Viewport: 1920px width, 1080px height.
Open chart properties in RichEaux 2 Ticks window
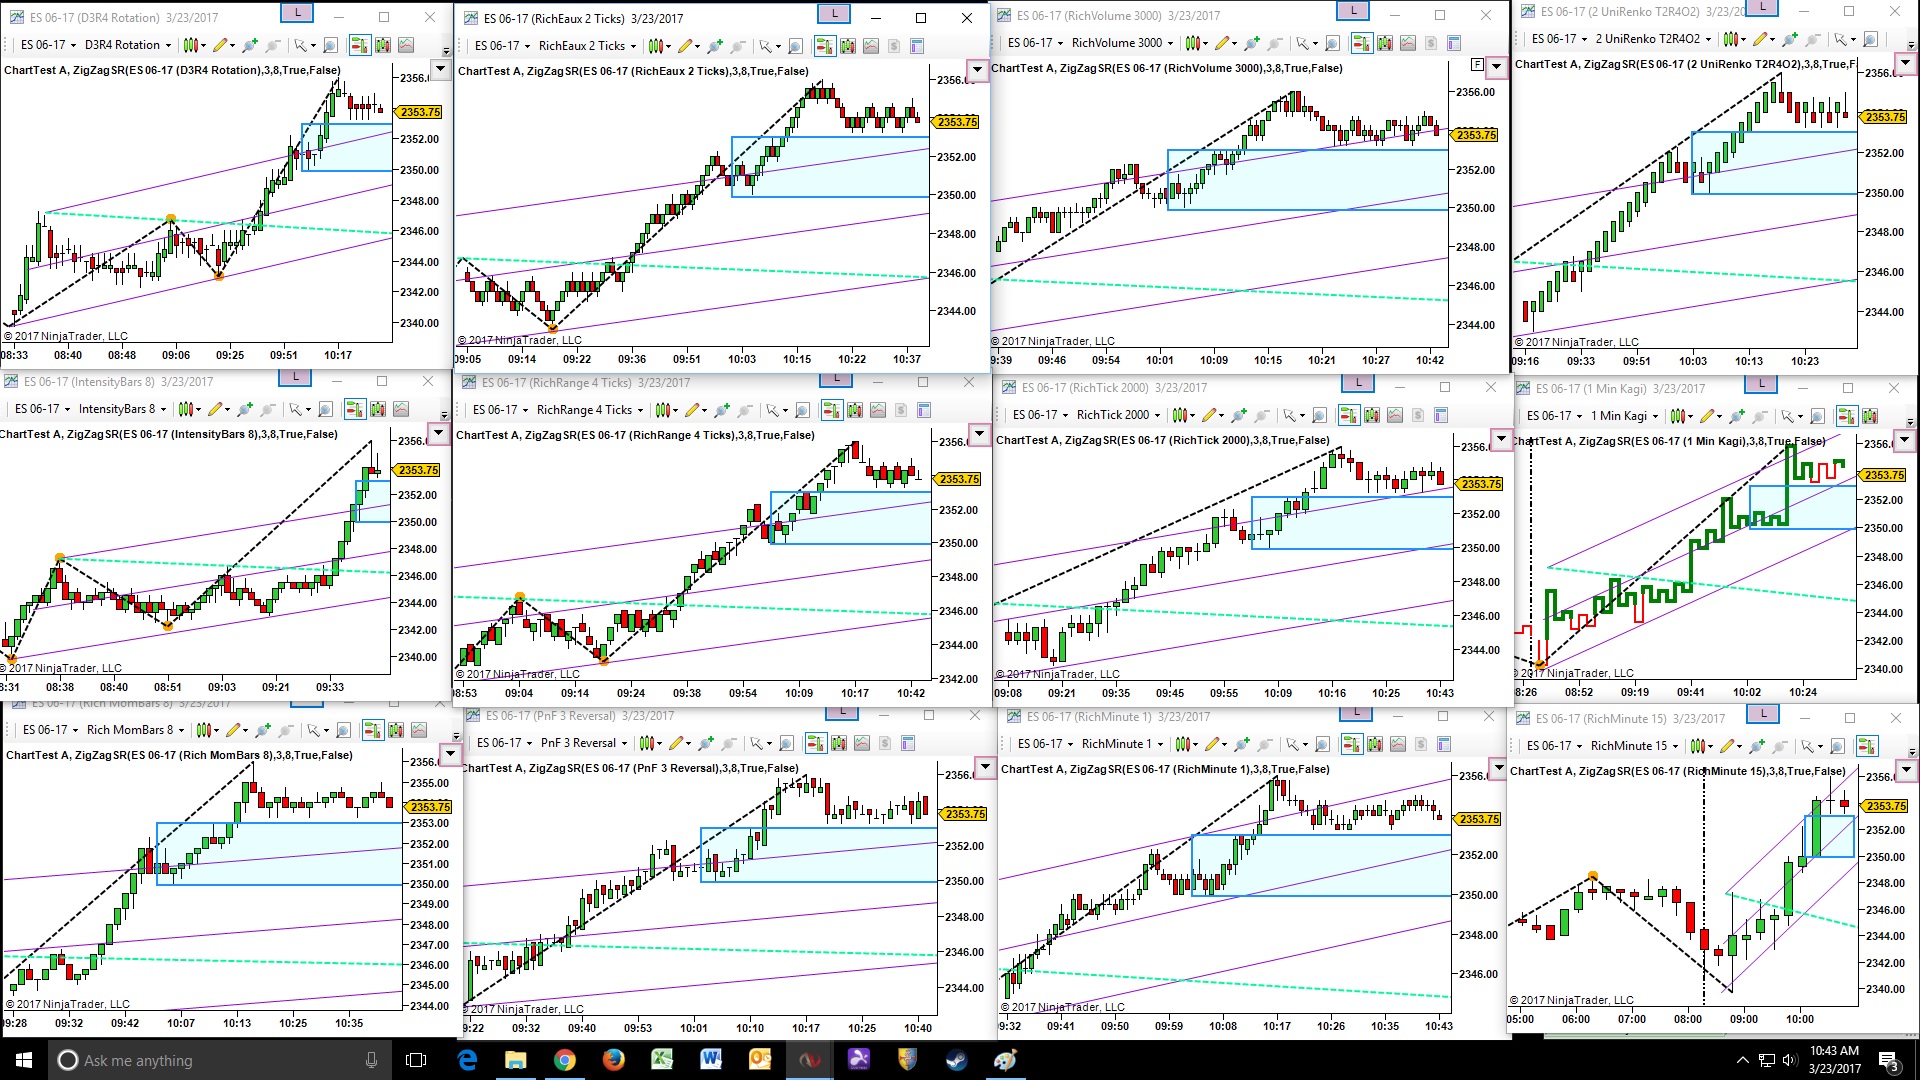pos(917,46)
